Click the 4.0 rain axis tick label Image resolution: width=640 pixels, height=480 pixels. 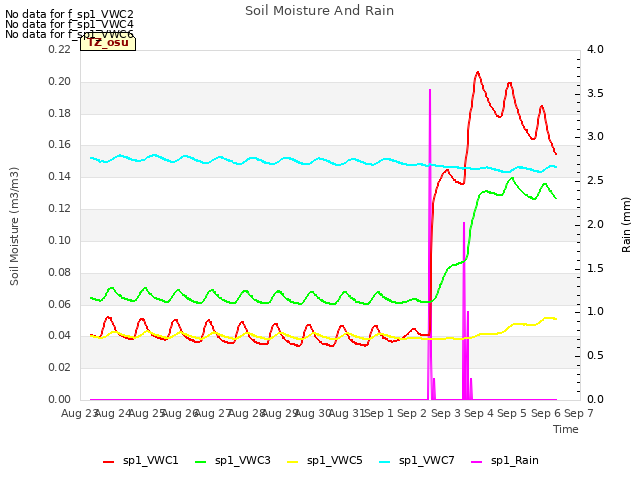point(595,50)
